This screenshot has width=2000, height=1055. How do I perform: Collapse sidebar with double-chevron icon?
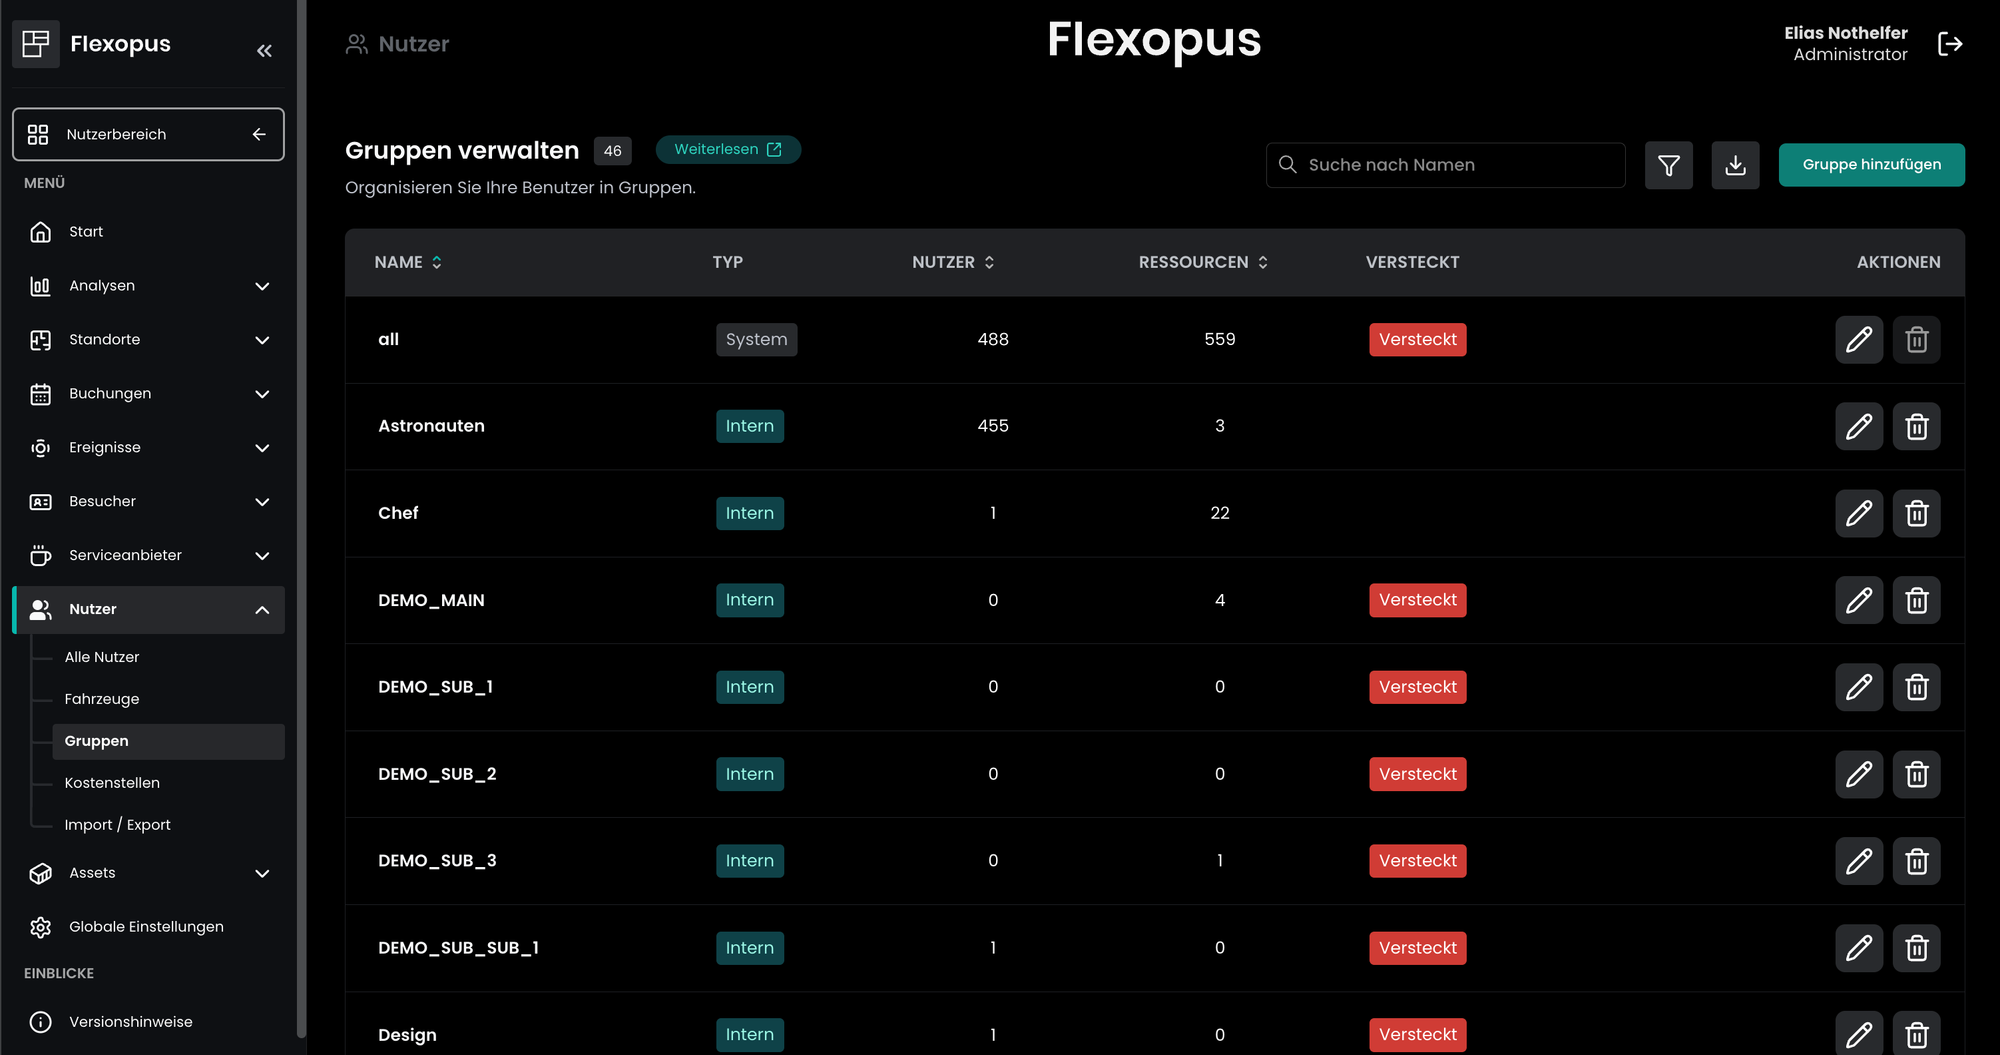click(x=264, y=50)
